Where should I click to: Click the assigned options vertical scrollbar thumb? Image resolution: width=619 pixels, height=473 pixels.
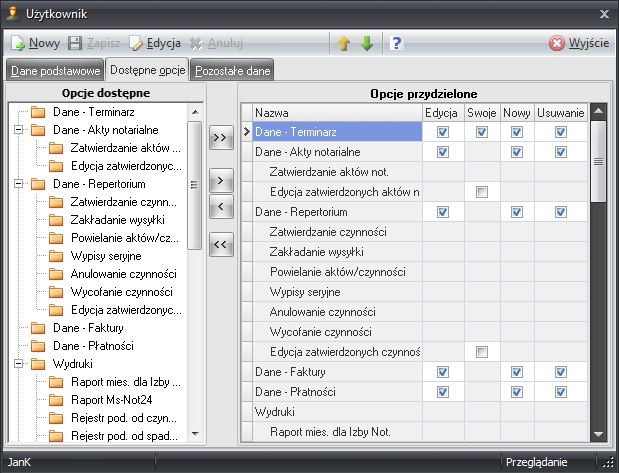point(598,160)
